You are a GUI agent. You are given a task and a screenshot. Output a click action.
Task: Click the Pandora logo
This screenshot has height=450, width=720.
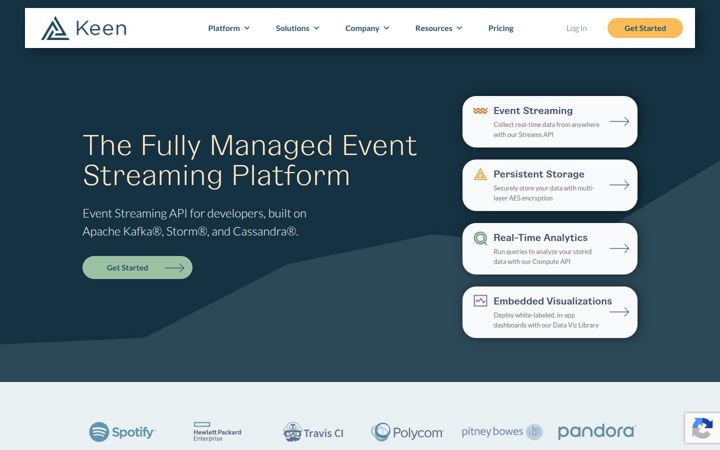(x=596, y=432)
